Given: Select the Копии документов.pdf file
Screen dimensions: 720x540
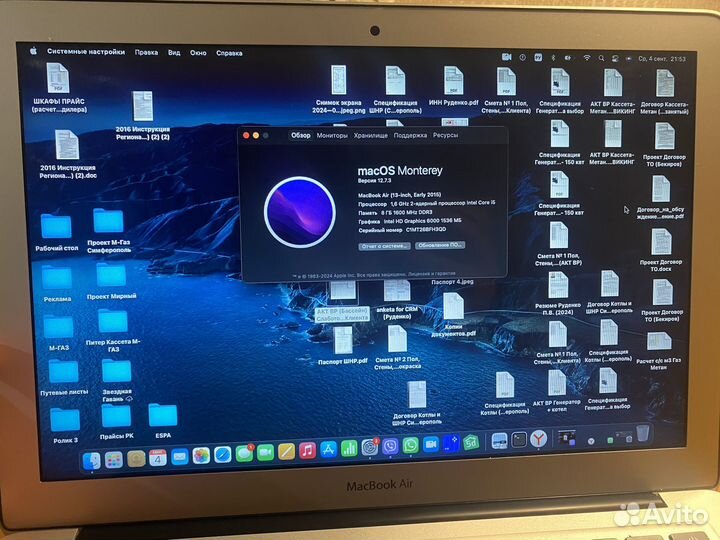Looking at the screenshot, I should point(453,315).
